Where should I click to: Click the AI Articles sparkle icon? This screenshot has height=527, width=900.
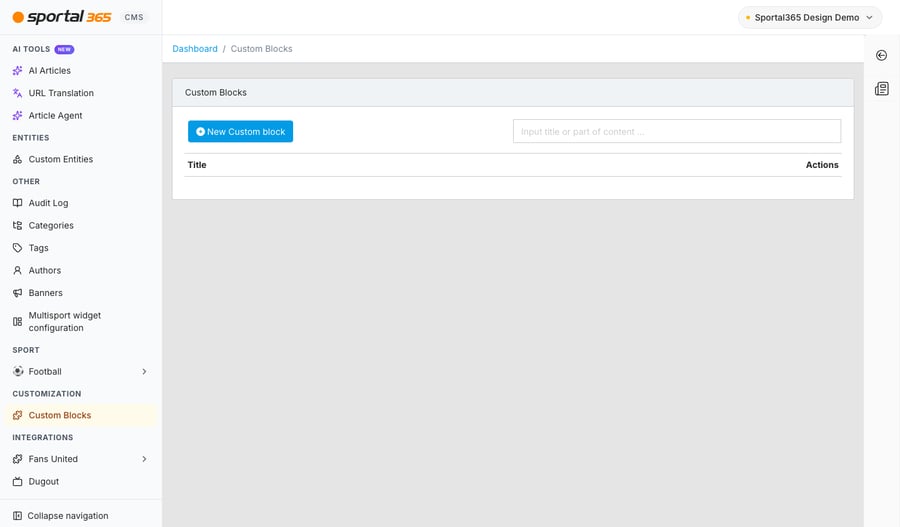click(18, 71)
